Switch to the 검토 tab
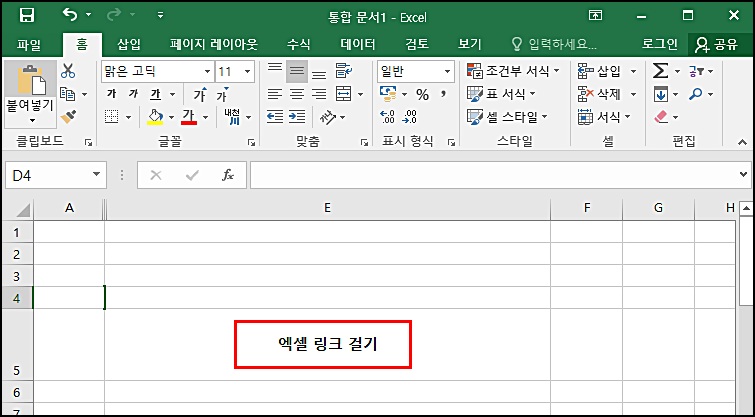755x417 pixels. [417, 45]
